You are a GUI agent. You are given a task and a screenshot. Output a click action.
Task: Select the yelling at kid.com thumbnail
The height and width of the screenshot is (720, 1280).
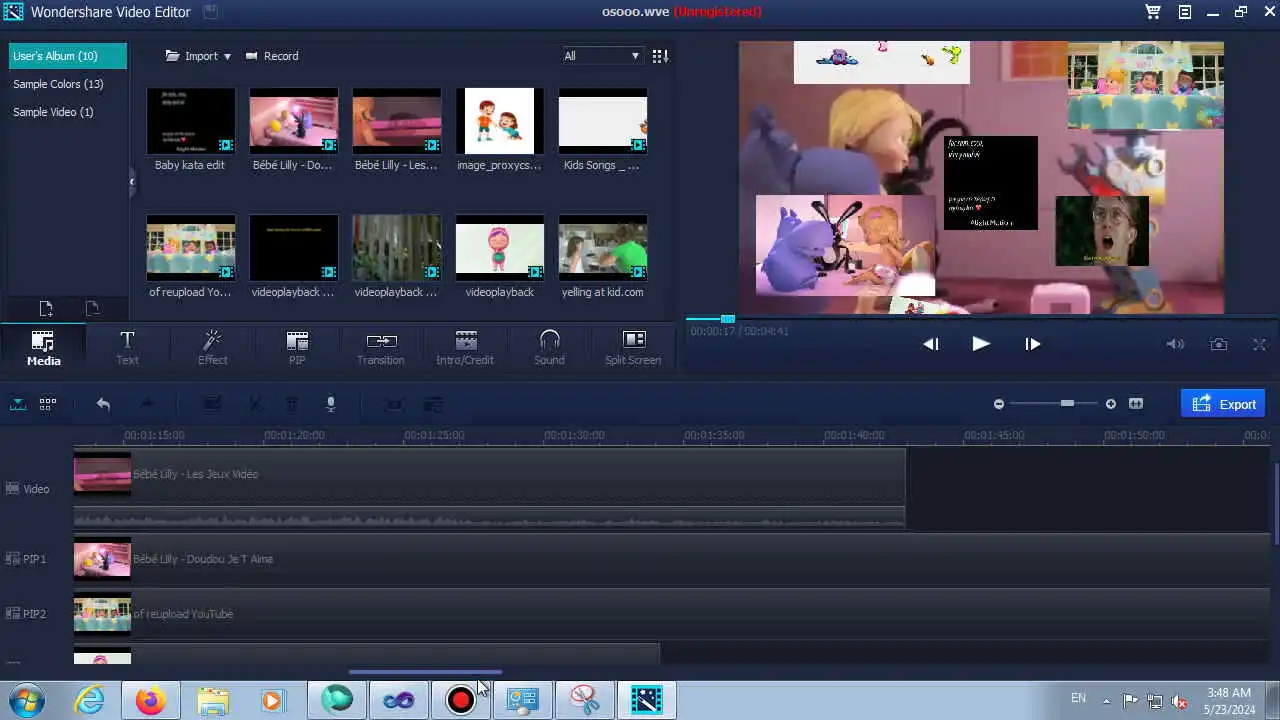click(602, 248)
